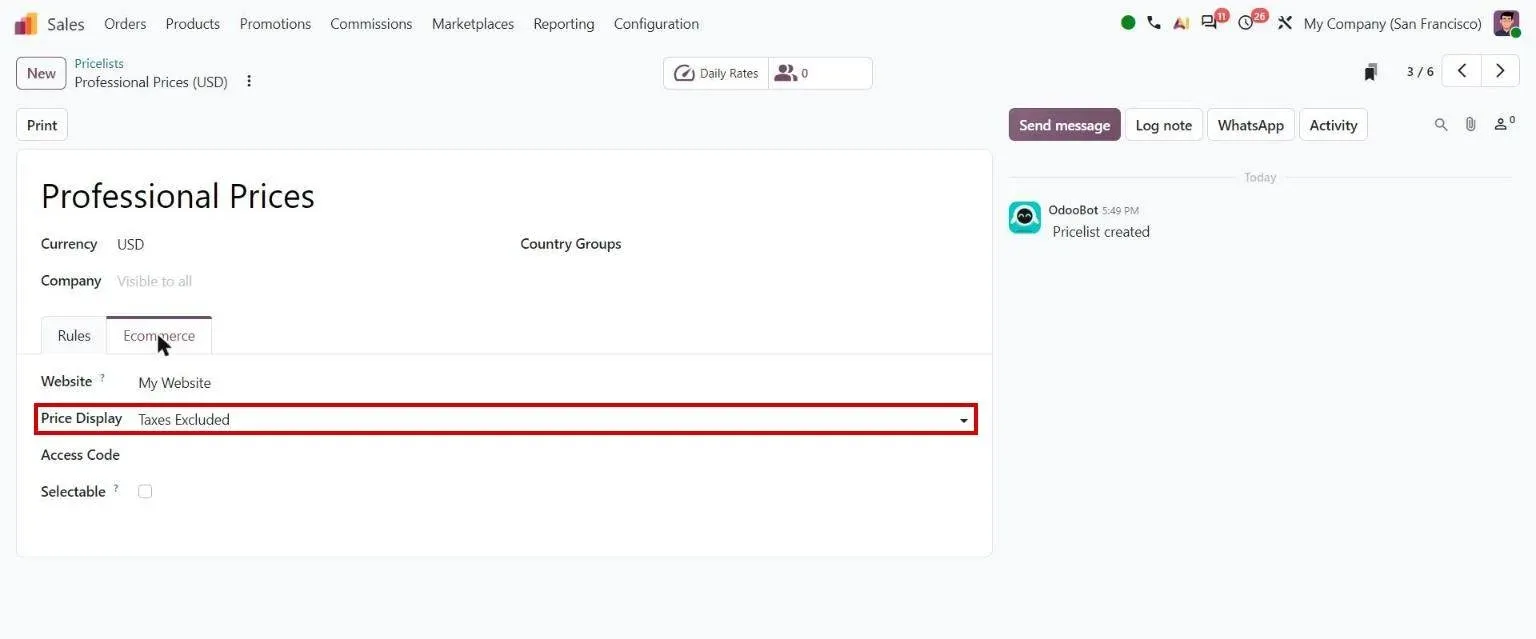Open the Website selection field
The width and height of the screenshot is (1536, 639).
pos(554,383)
